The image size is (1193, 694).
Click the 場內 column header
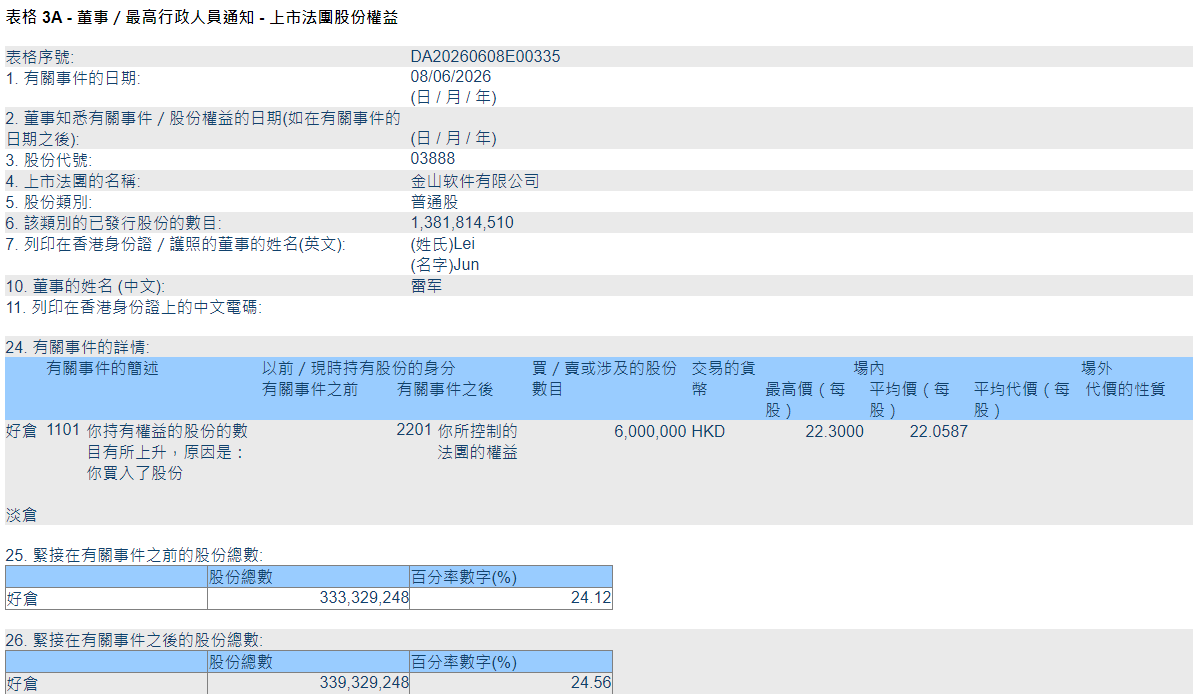(868, 368)
